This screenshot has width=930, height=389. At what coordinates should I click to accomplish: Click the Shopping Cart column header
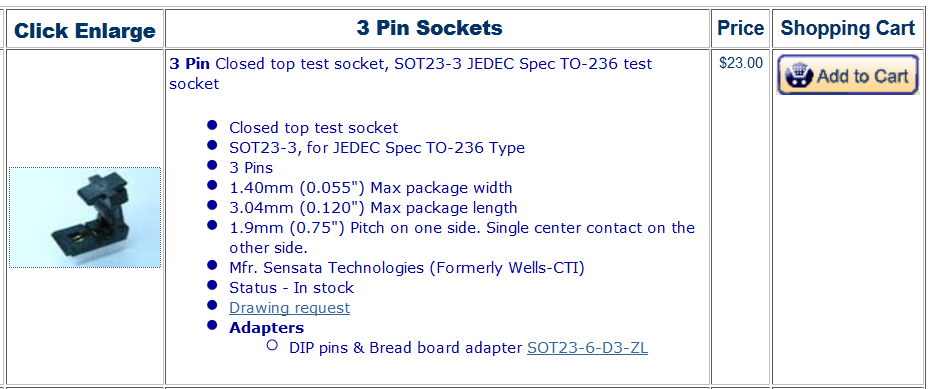[x=848, y=28]
